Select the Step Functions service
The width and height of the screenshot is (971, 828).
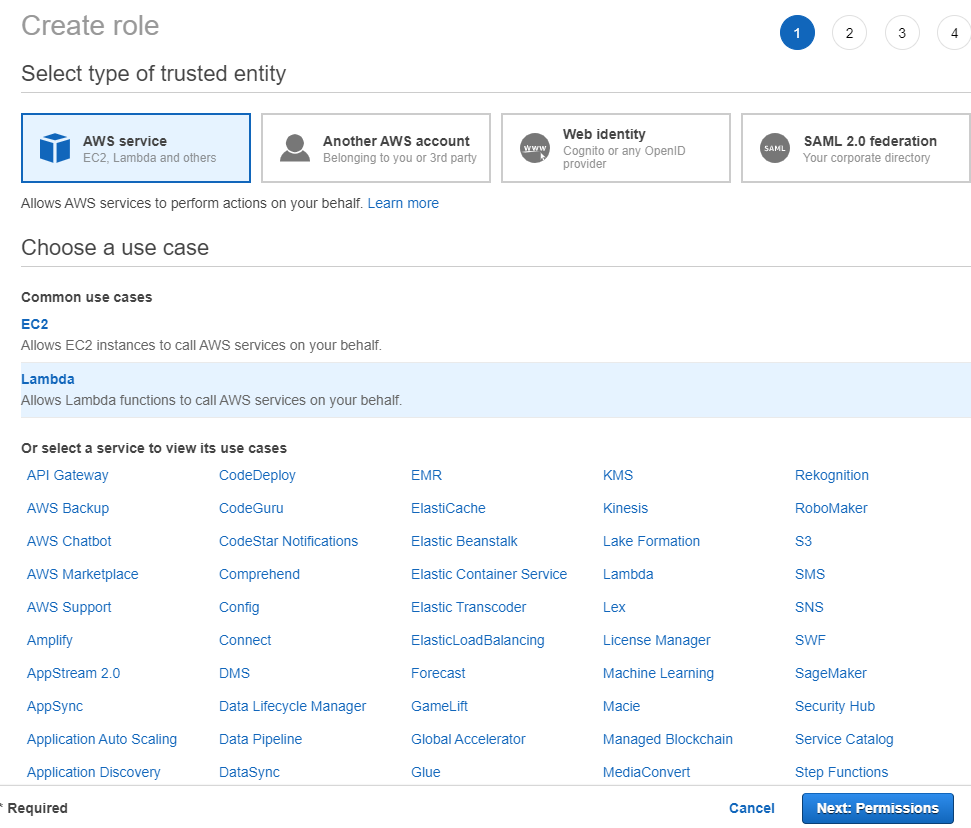(842, 772)
